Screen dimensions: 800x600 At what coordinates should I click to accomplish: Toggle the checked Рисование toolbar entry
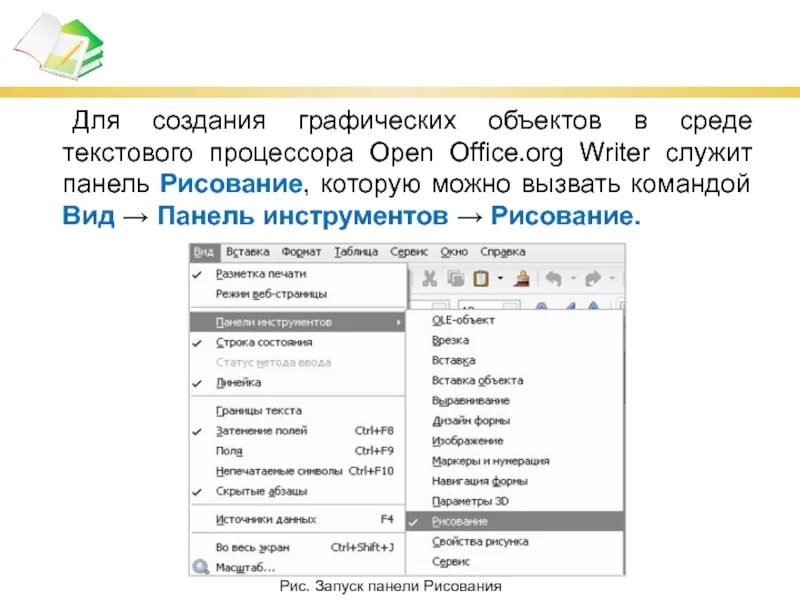pyautogui.click(x=515, y=521)
